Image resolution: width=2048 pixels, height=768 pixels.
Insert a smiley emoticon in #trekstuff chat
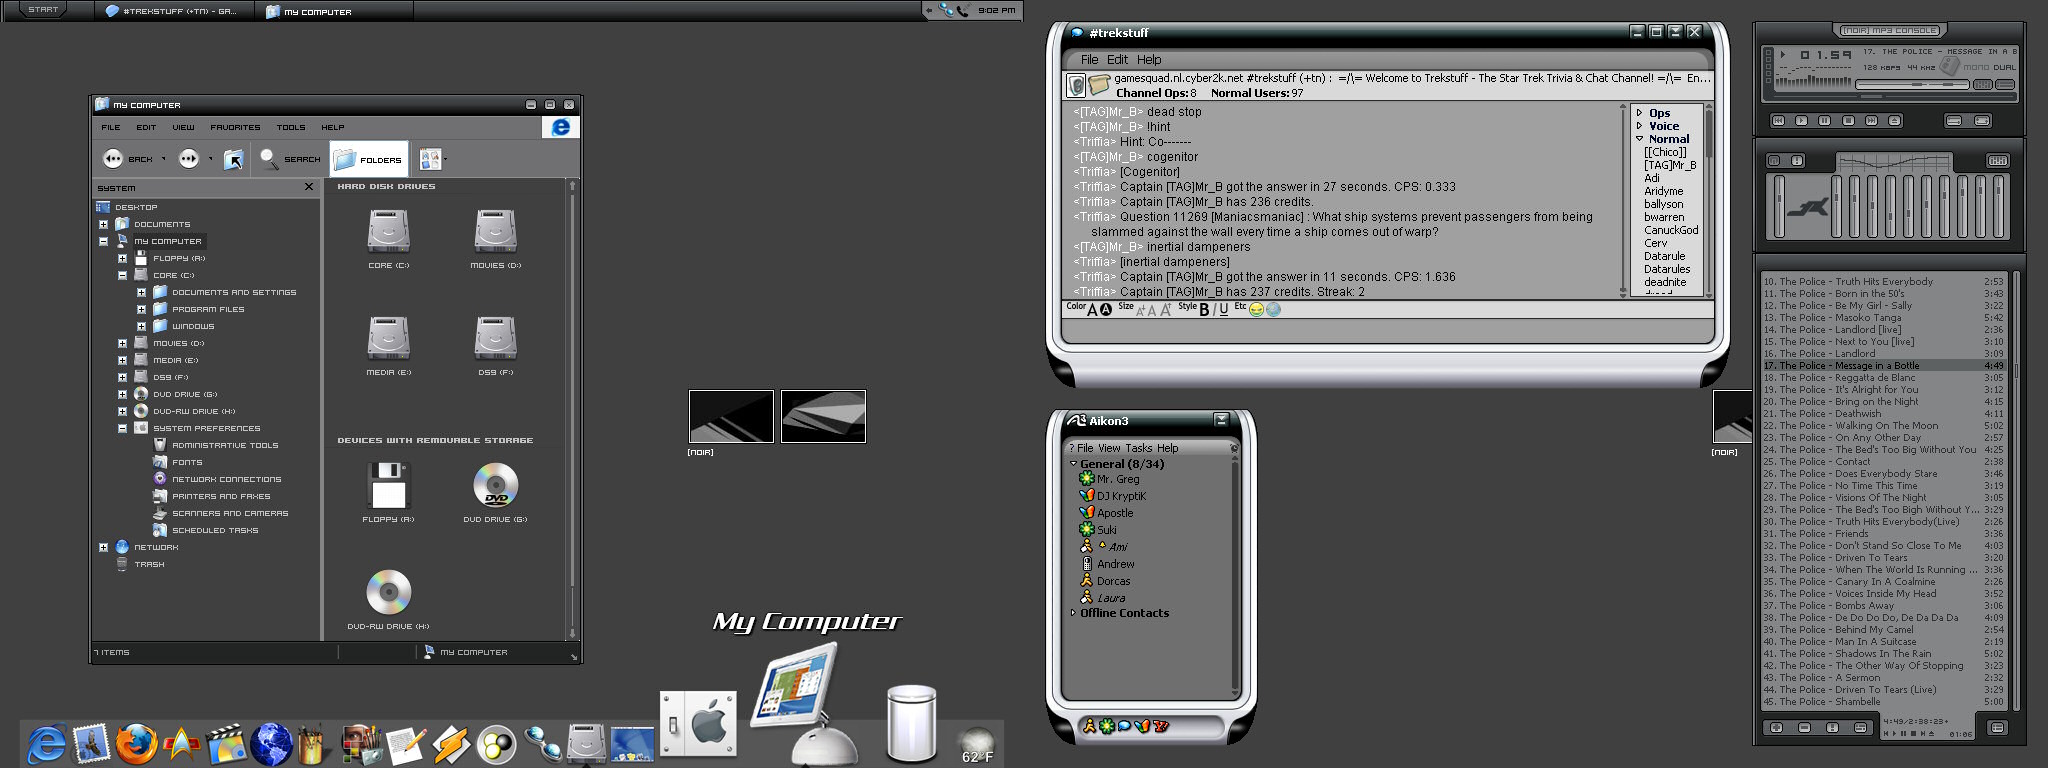pyautogui.click(x=1256, y=310)
